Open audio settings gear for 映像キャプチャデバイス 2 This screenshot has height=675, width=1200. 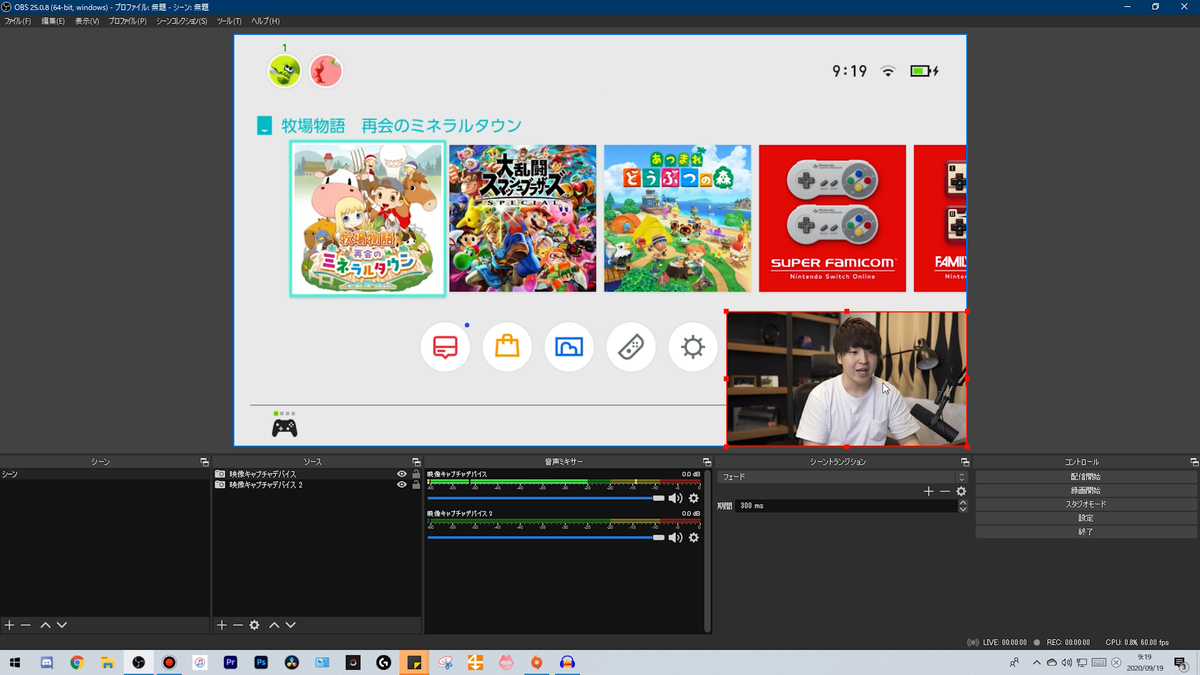[693, 537]
